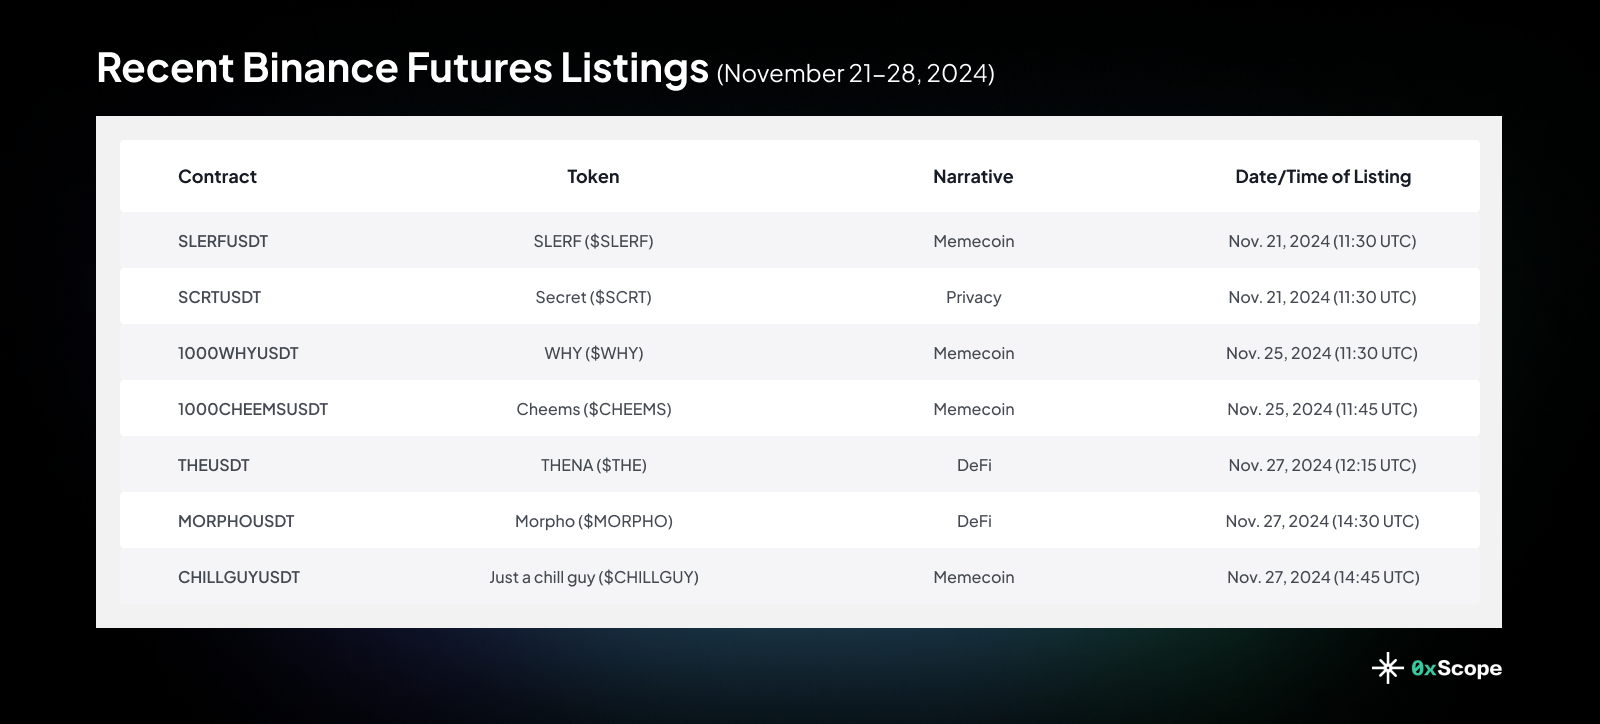Click the Recent Binance Futures Listings title
Image resolution: width=1600 pixels, height=724 pixels.
[x=403, y=67]
